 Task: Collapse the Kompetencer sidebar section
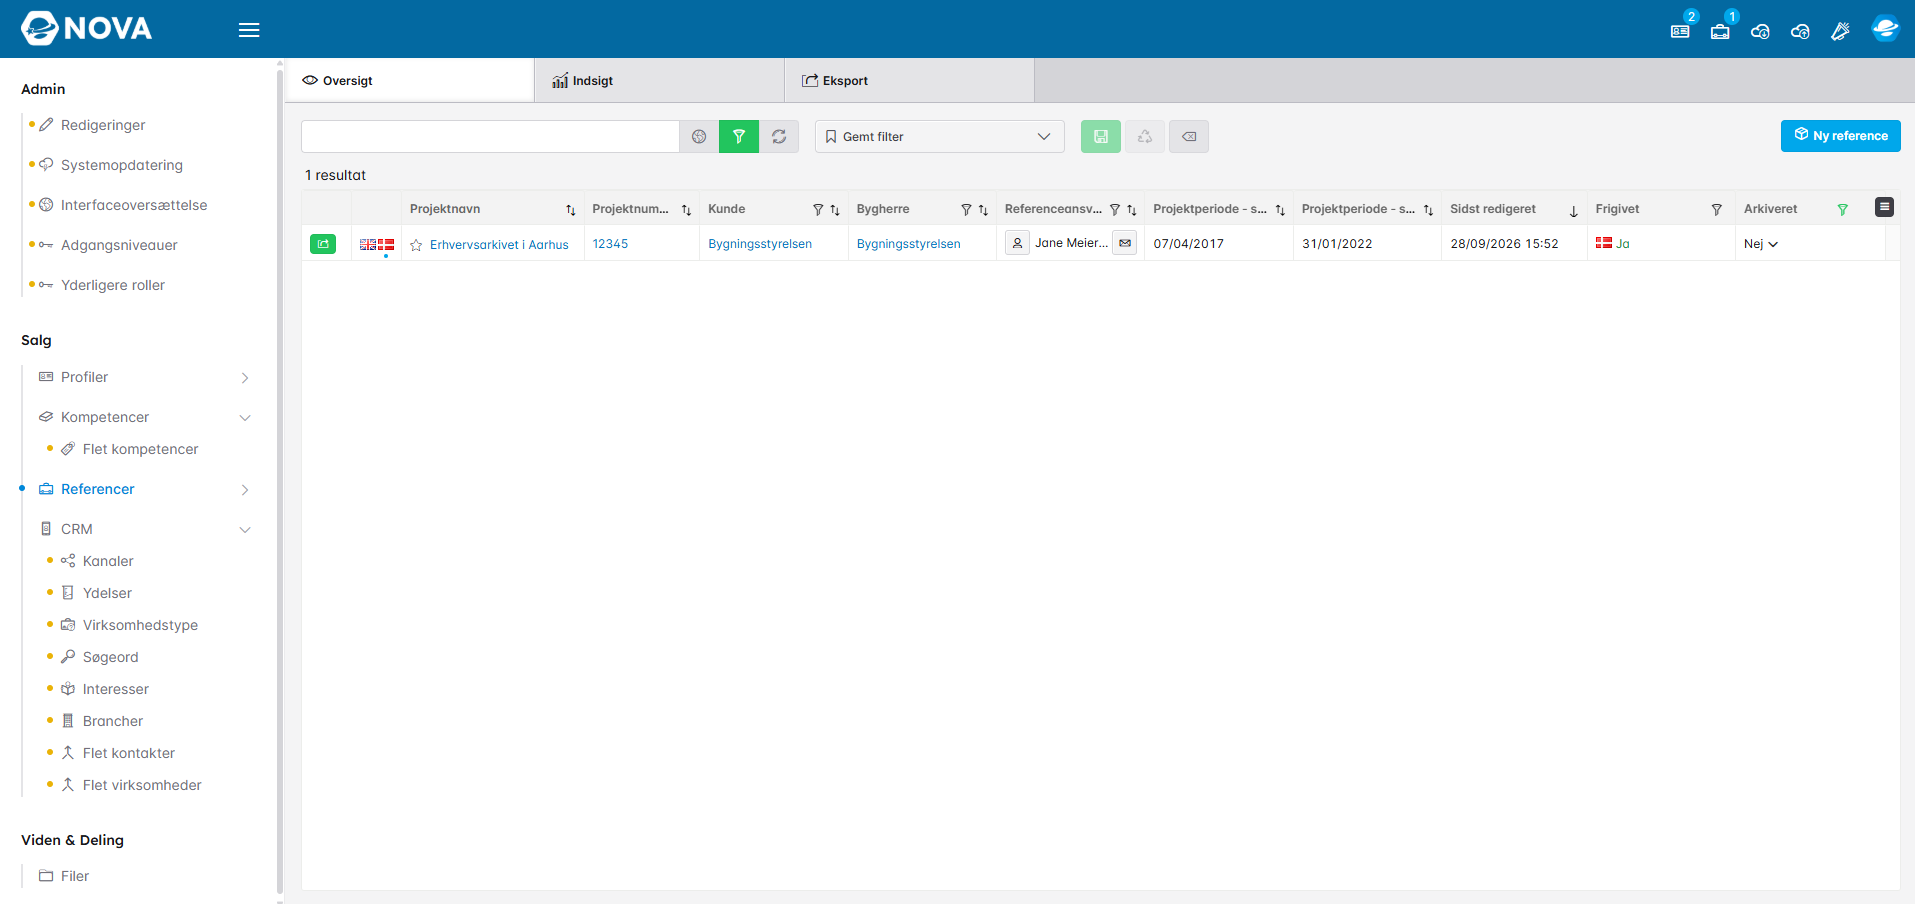(x=245, y=418)
